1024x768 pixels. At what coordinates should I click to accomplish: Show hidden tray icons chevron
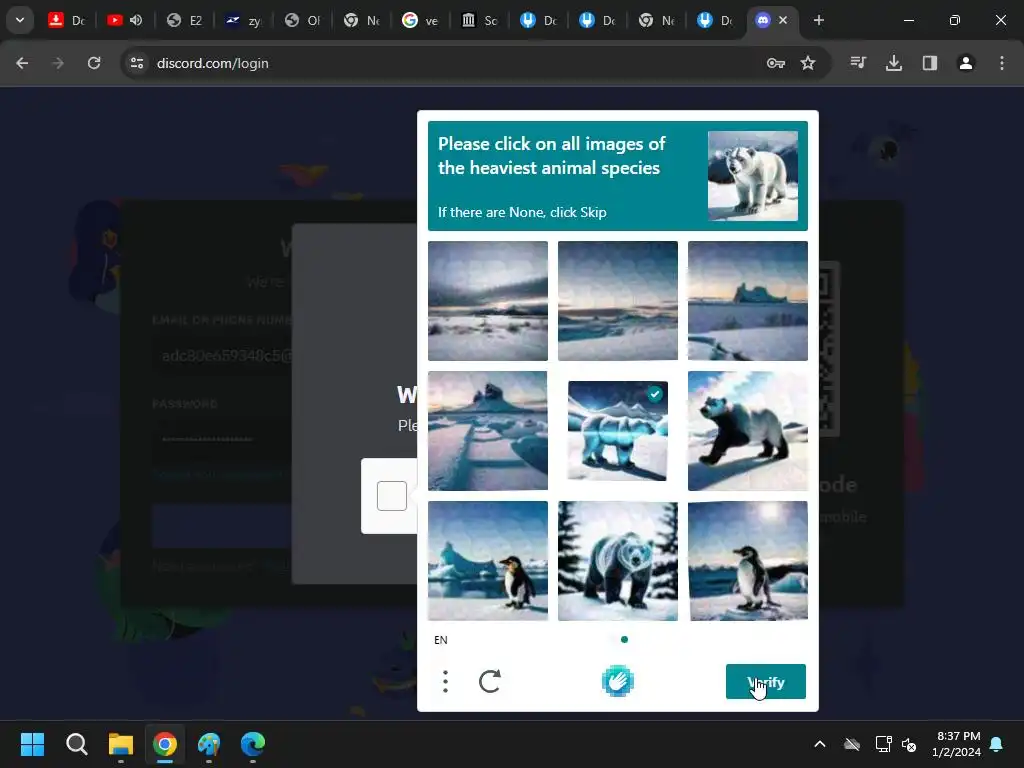point(820,744)
